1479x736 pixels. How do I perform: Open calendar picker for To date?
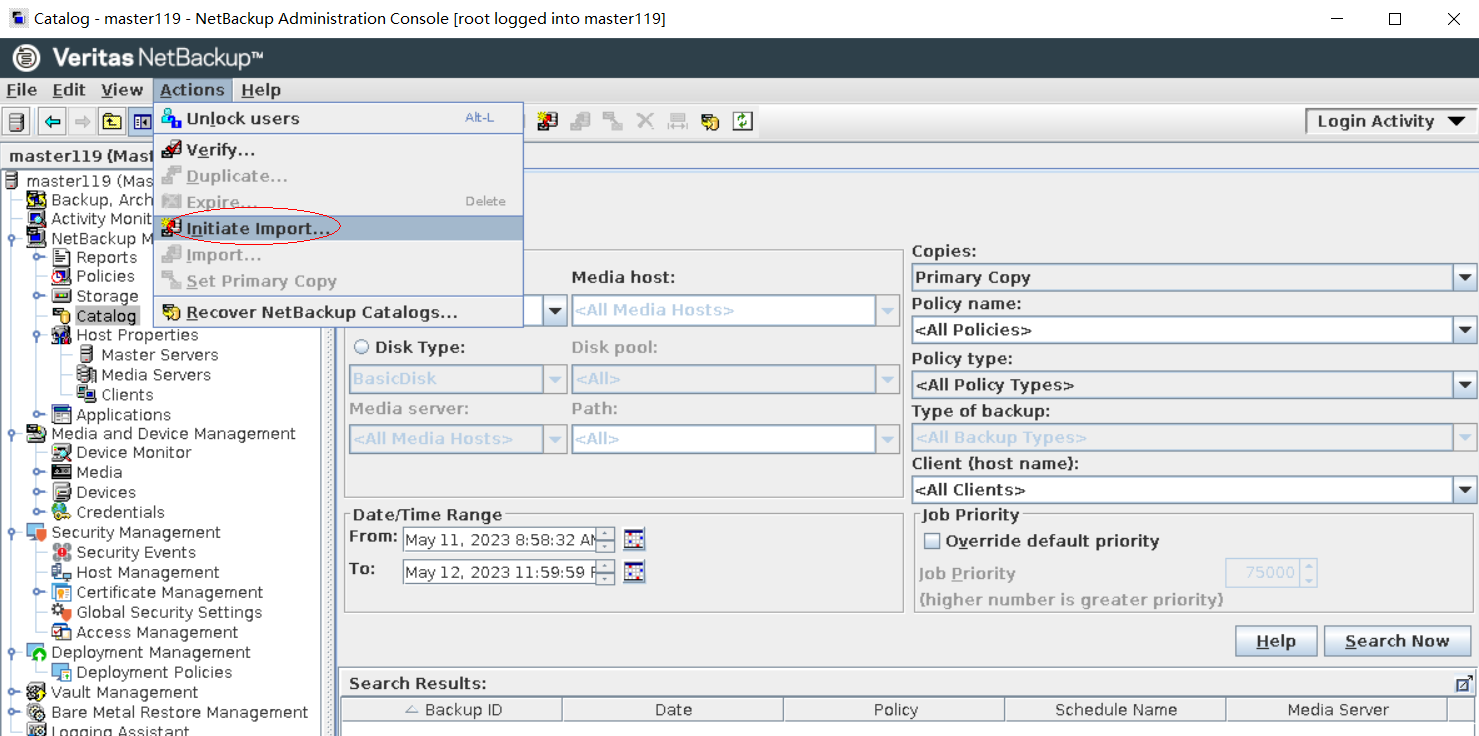(634, 572)
